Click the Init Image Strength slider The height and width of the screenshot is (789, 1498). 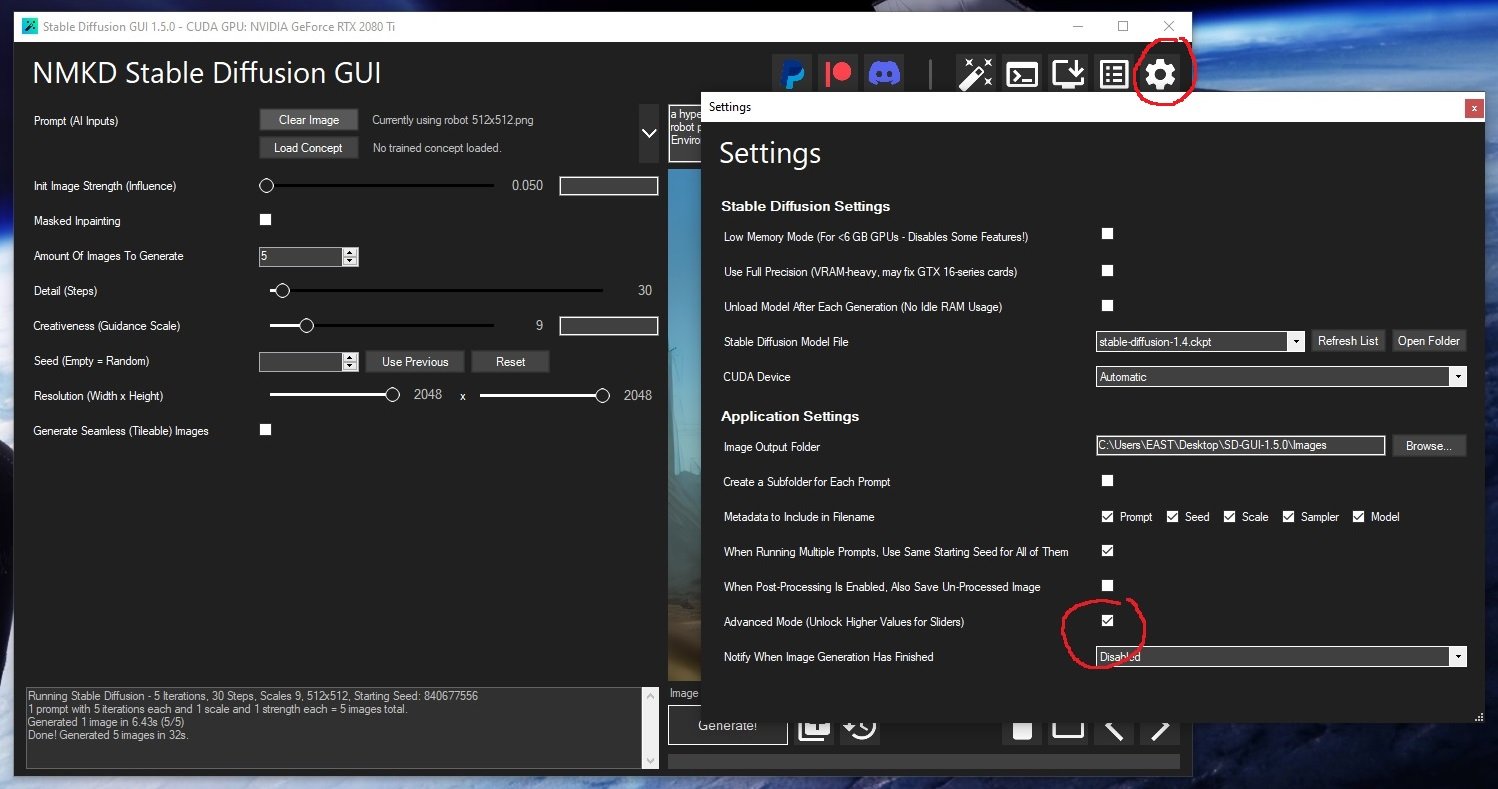pos(377,186)
